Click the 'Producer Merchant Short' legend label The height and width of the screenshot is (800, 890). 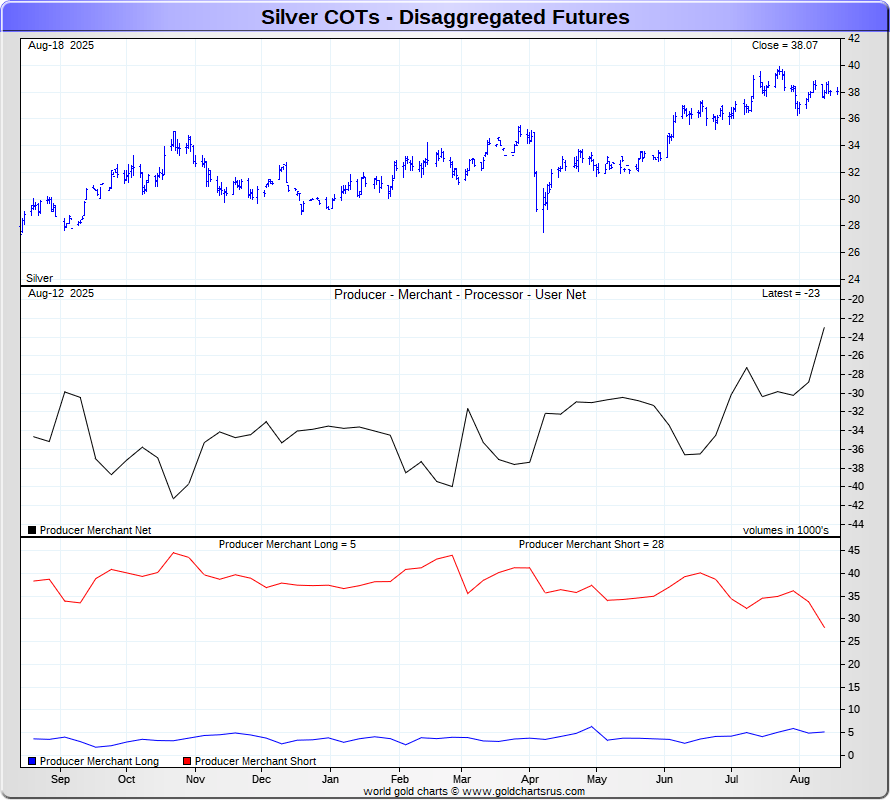click(x=255, y=761)
